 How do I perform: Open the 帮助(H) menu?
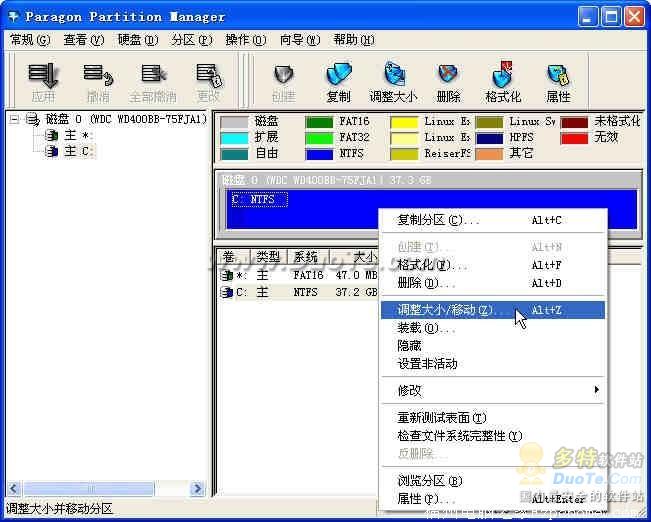354,40
